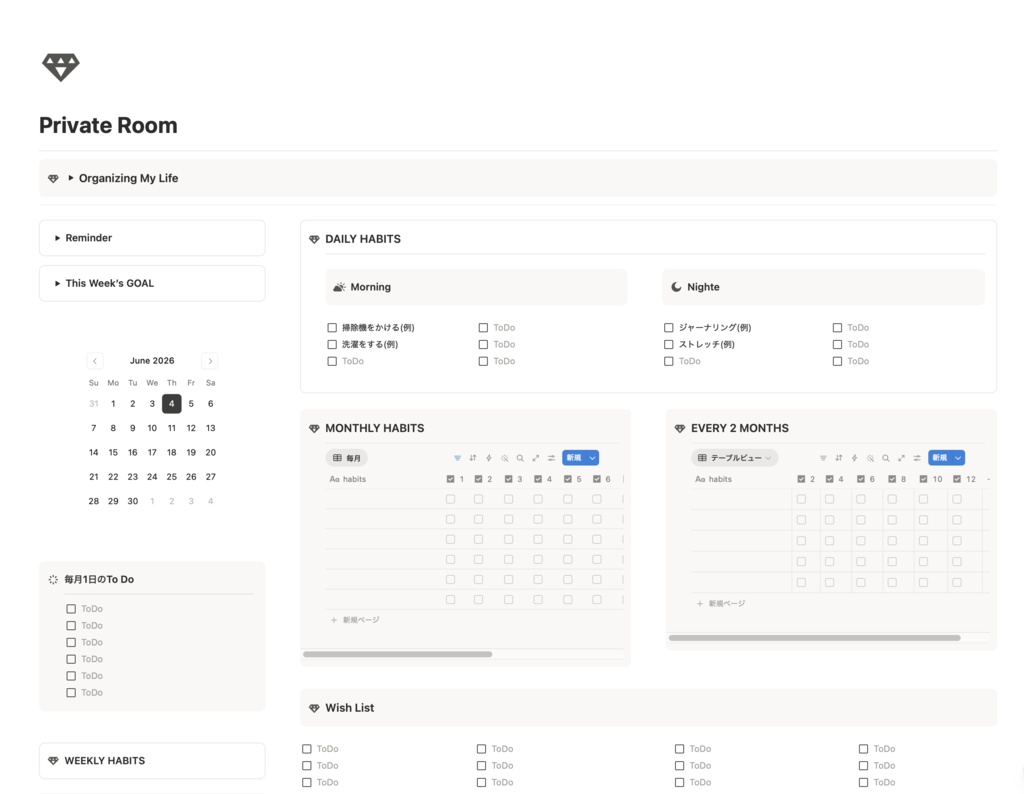Click the EVERY 2 MONTHS horizontal scrollbar
This screenshot has width=1024, height=794.
pos(814,638)
